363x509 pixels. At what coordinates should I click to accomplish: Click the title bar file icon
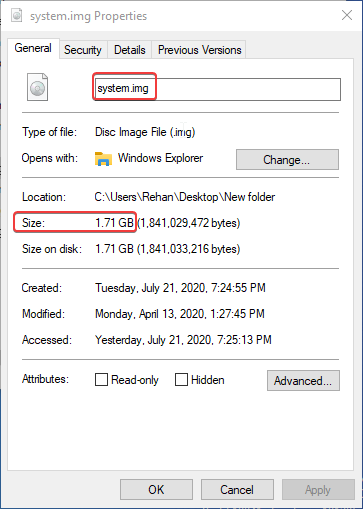tap(17, 15)
